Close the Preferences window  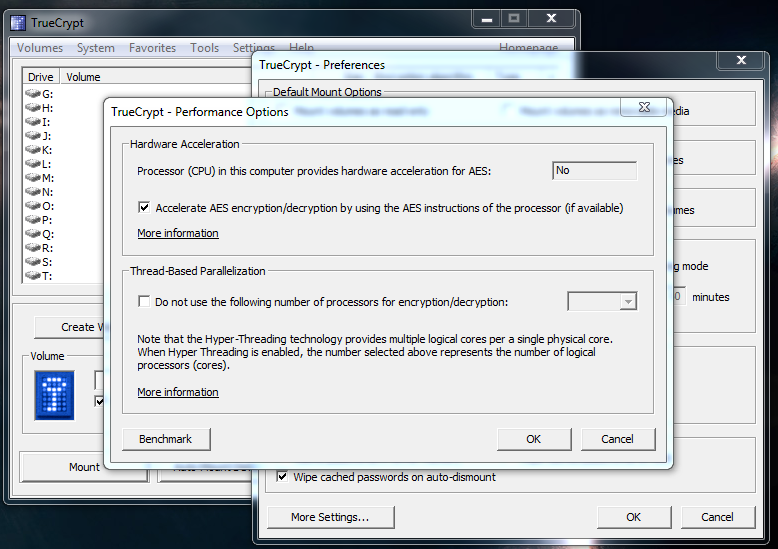(741, 60)
